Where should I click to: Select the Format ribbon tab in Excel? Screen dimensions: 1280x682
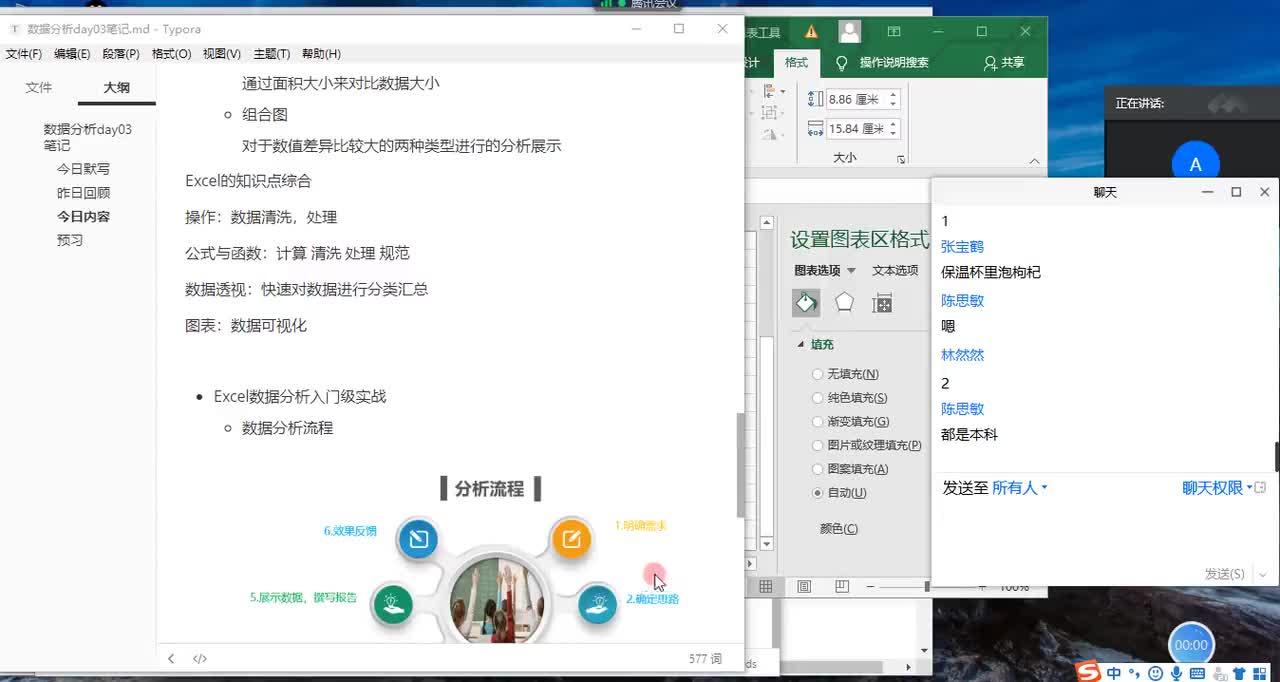[x=796, y=62]
